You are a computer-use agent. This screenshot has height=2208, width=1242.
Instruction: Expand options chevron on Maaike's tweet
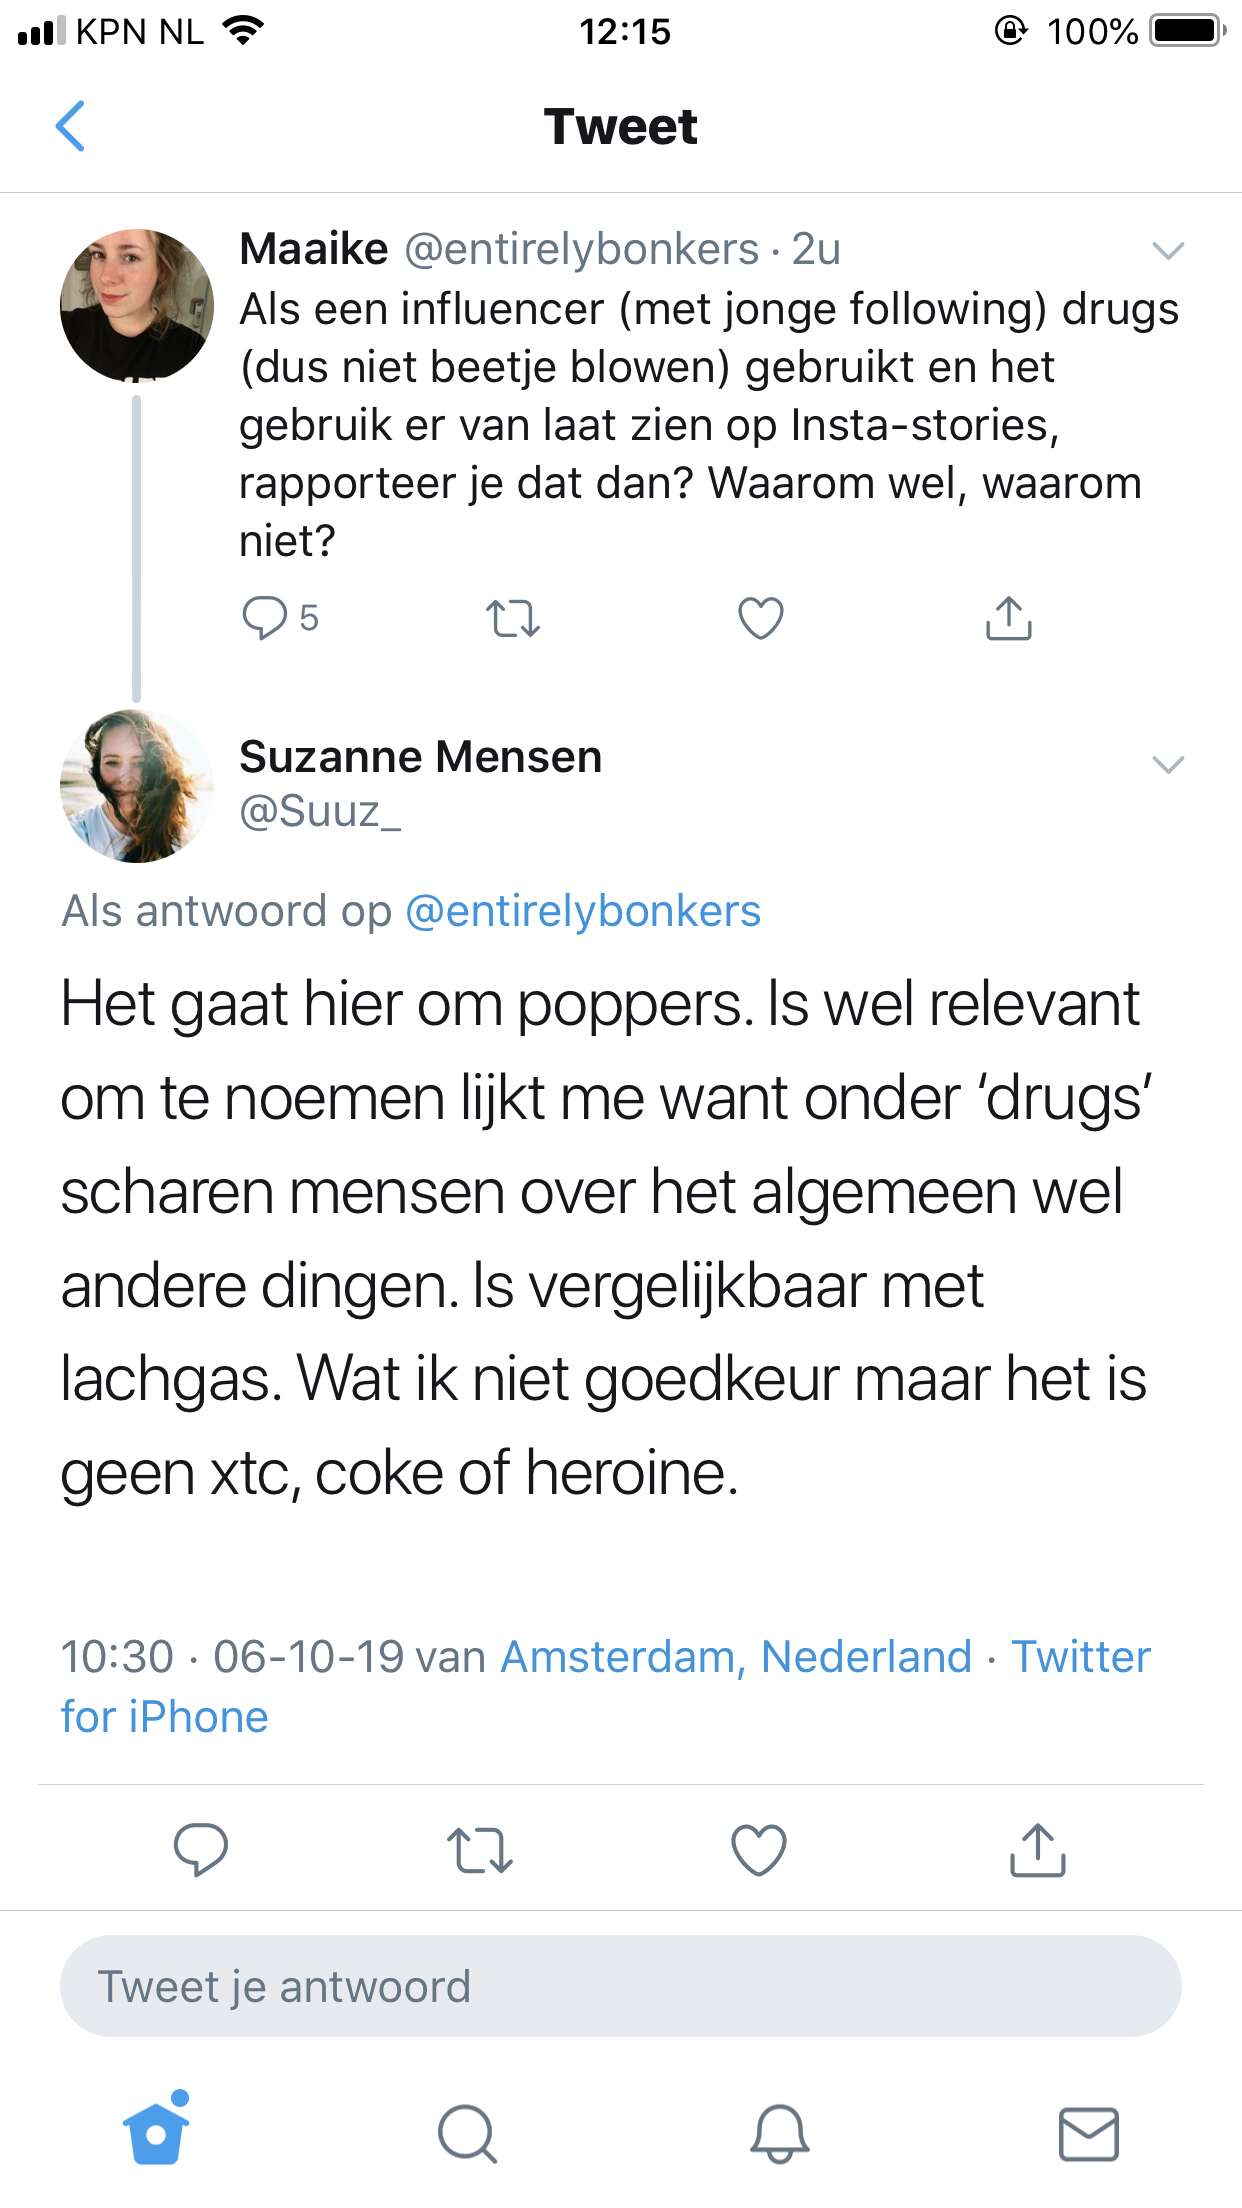(1168, 250)
